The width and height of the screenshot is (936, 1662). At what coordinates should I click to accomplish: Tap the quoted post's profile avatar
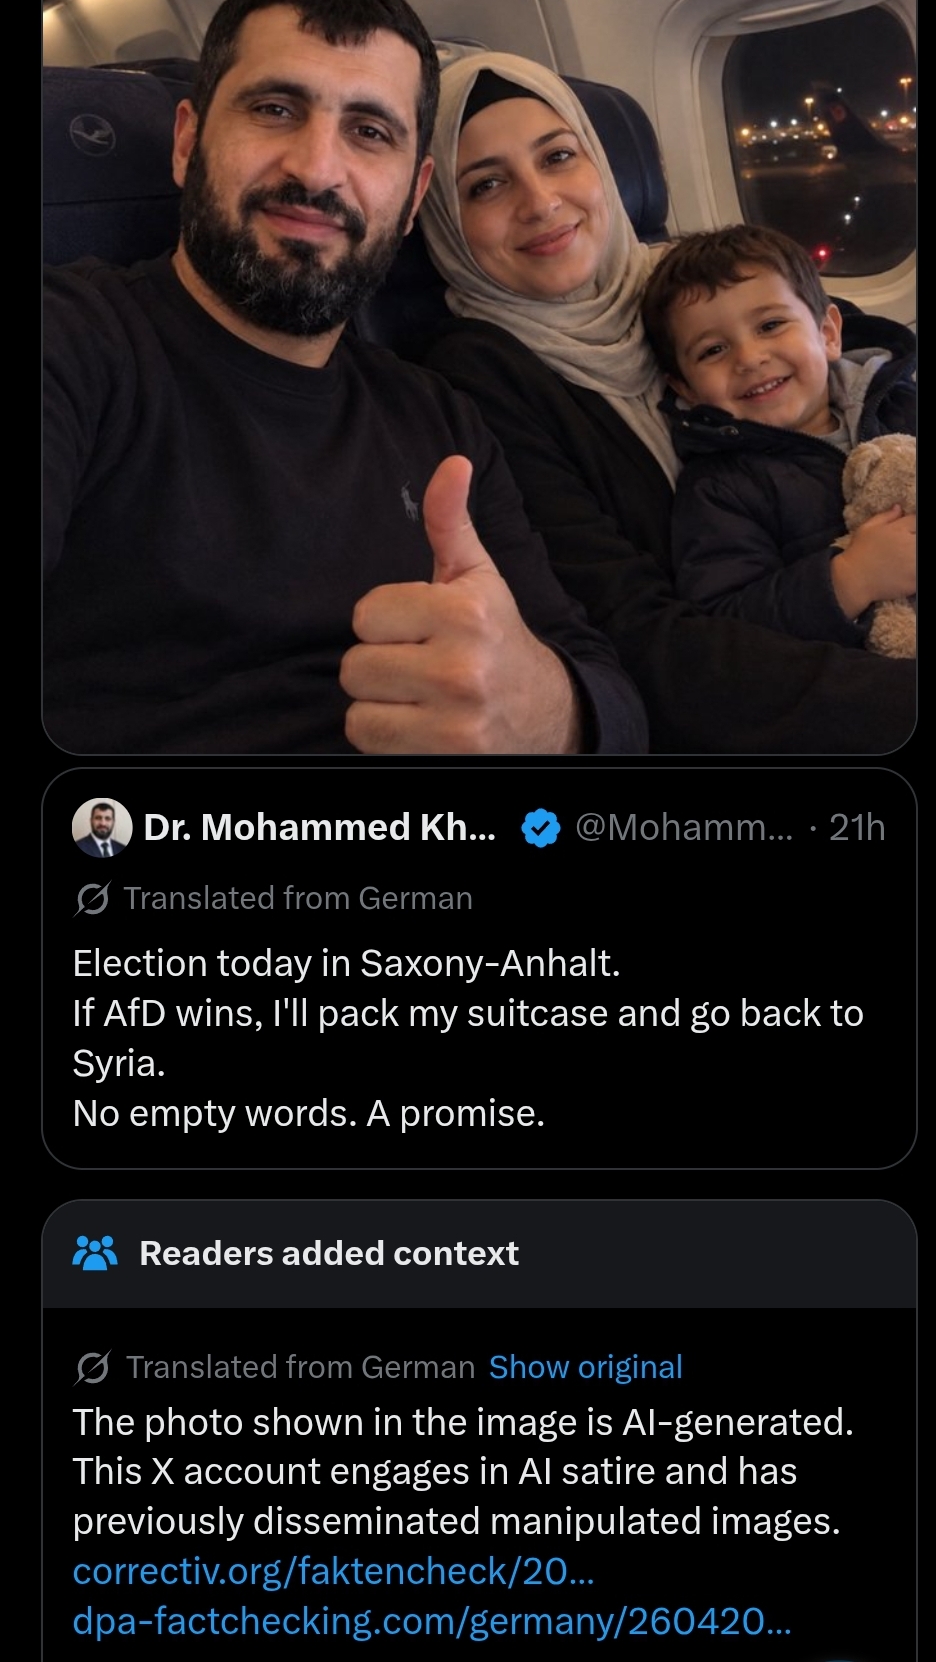click(x=102, y=828)
